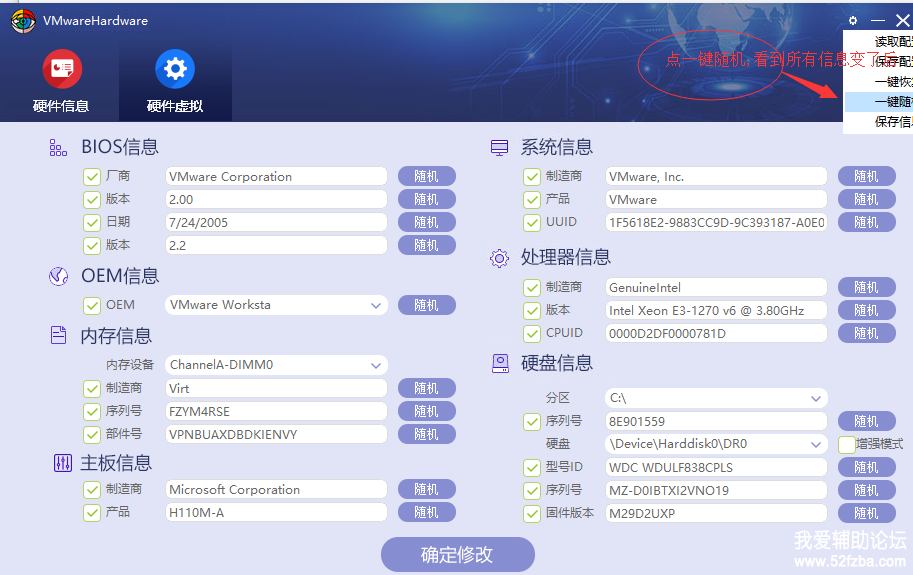Open the 硬件信息 hardware info tab icon
The image size is (913, 575).
[62, 69]
